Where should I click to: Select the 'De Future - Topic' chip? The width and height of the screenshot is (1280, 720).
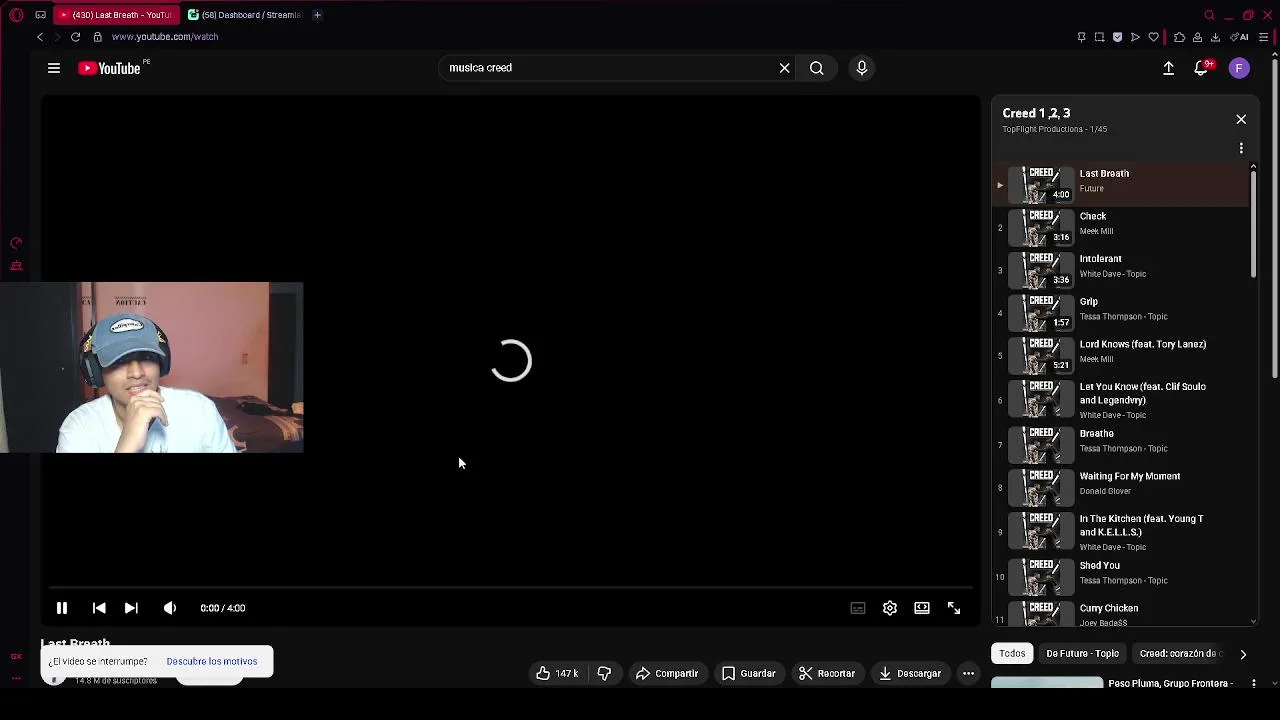1082,654
